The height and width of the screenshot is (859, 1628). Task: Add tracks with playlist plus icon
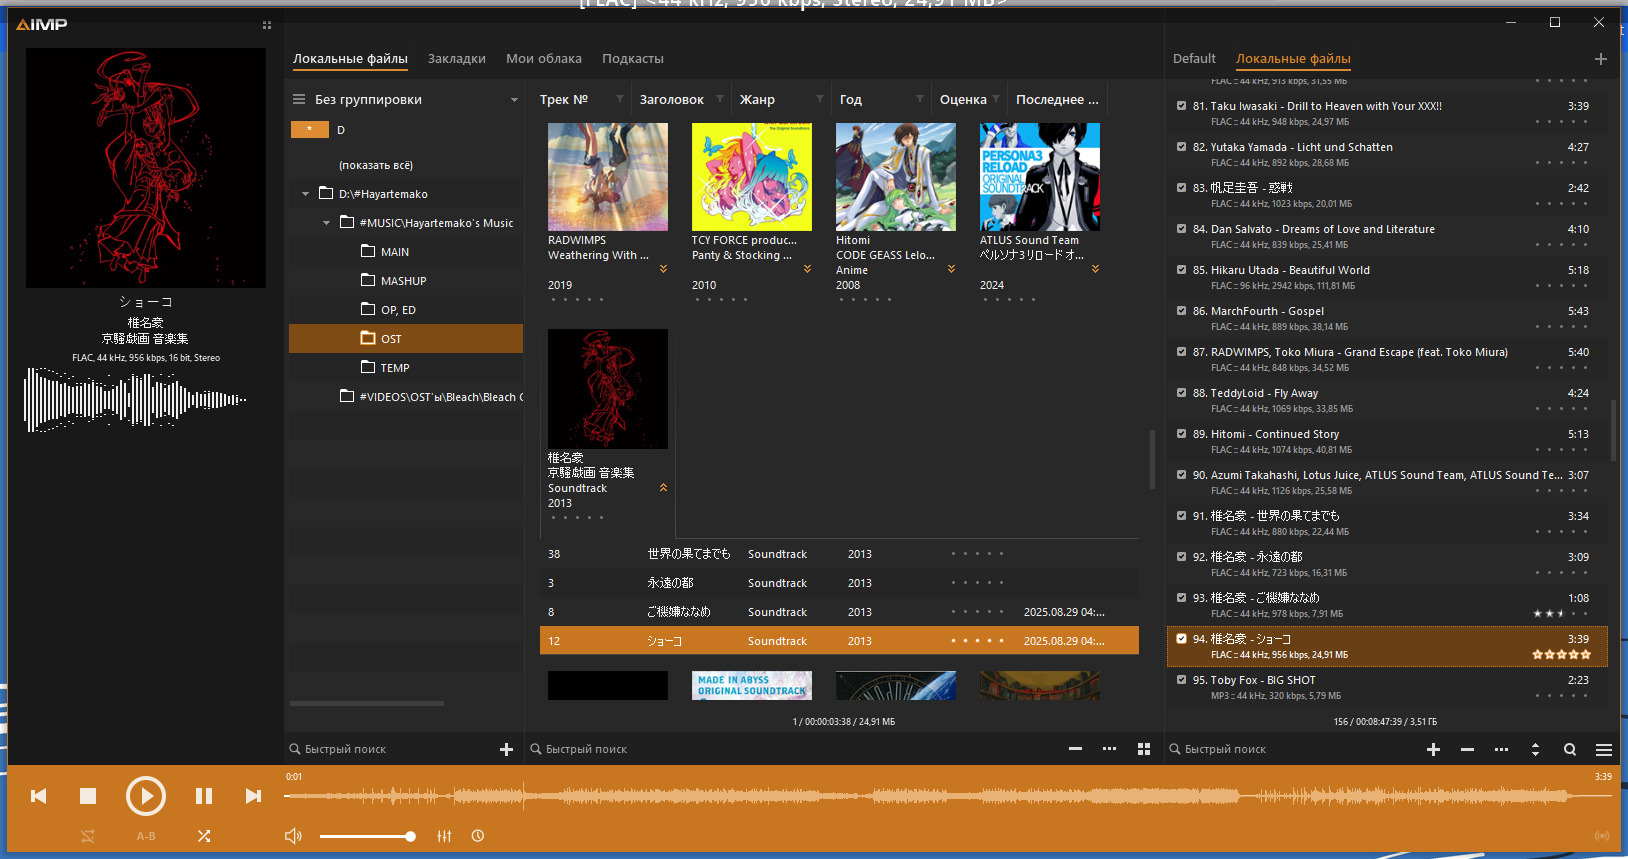pyautogui.click(x=1433, y=749)
